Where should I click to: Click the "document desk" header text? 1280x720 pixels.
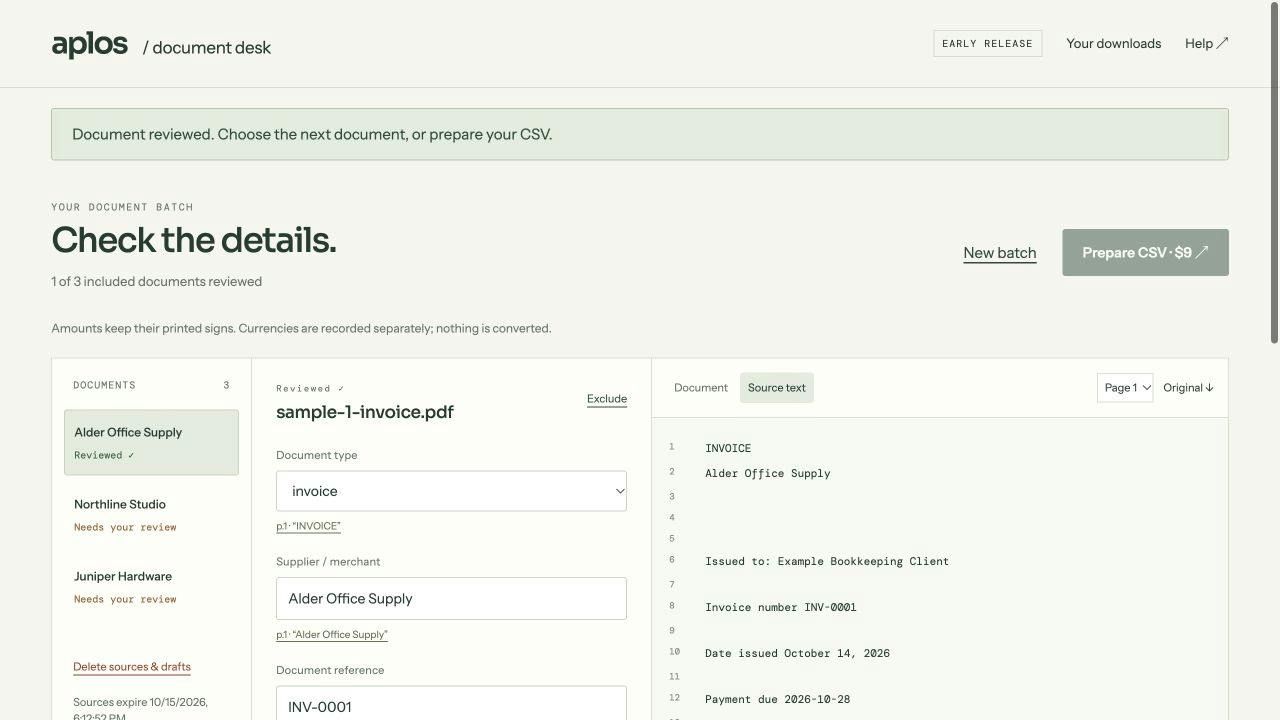coord(207,47)
